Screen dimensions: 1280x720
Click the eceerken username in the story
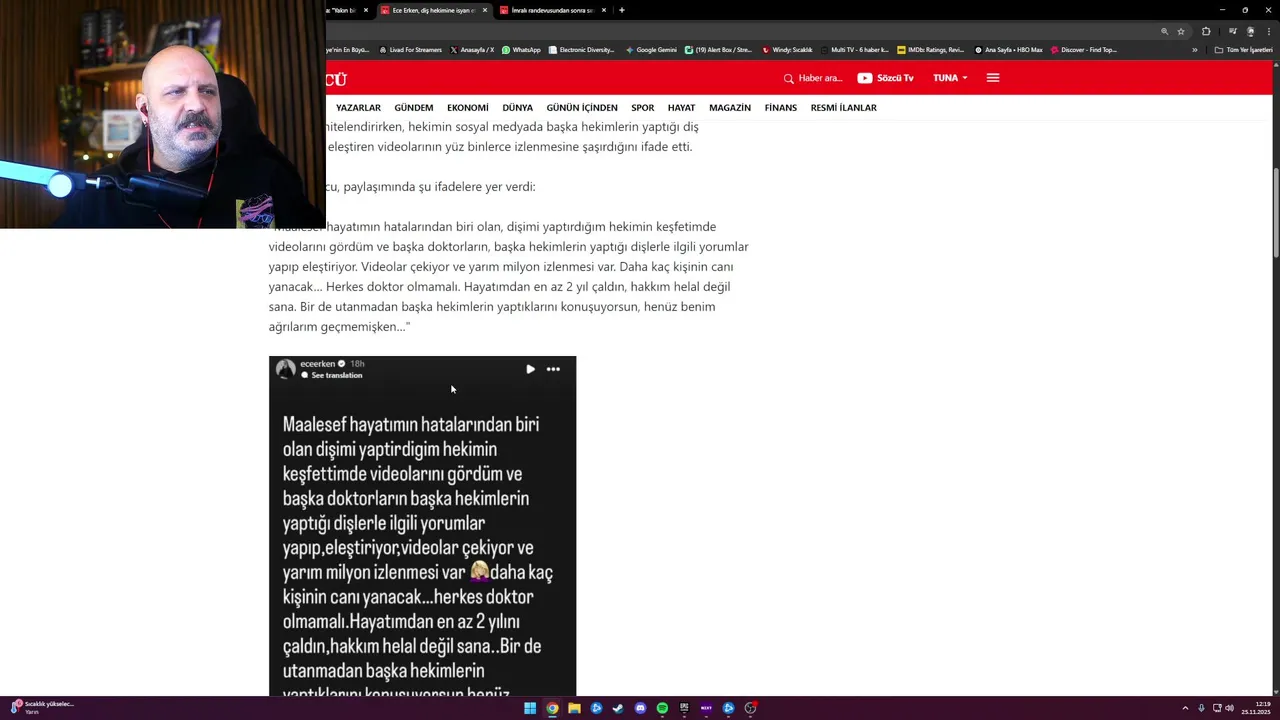pos(318,364)
